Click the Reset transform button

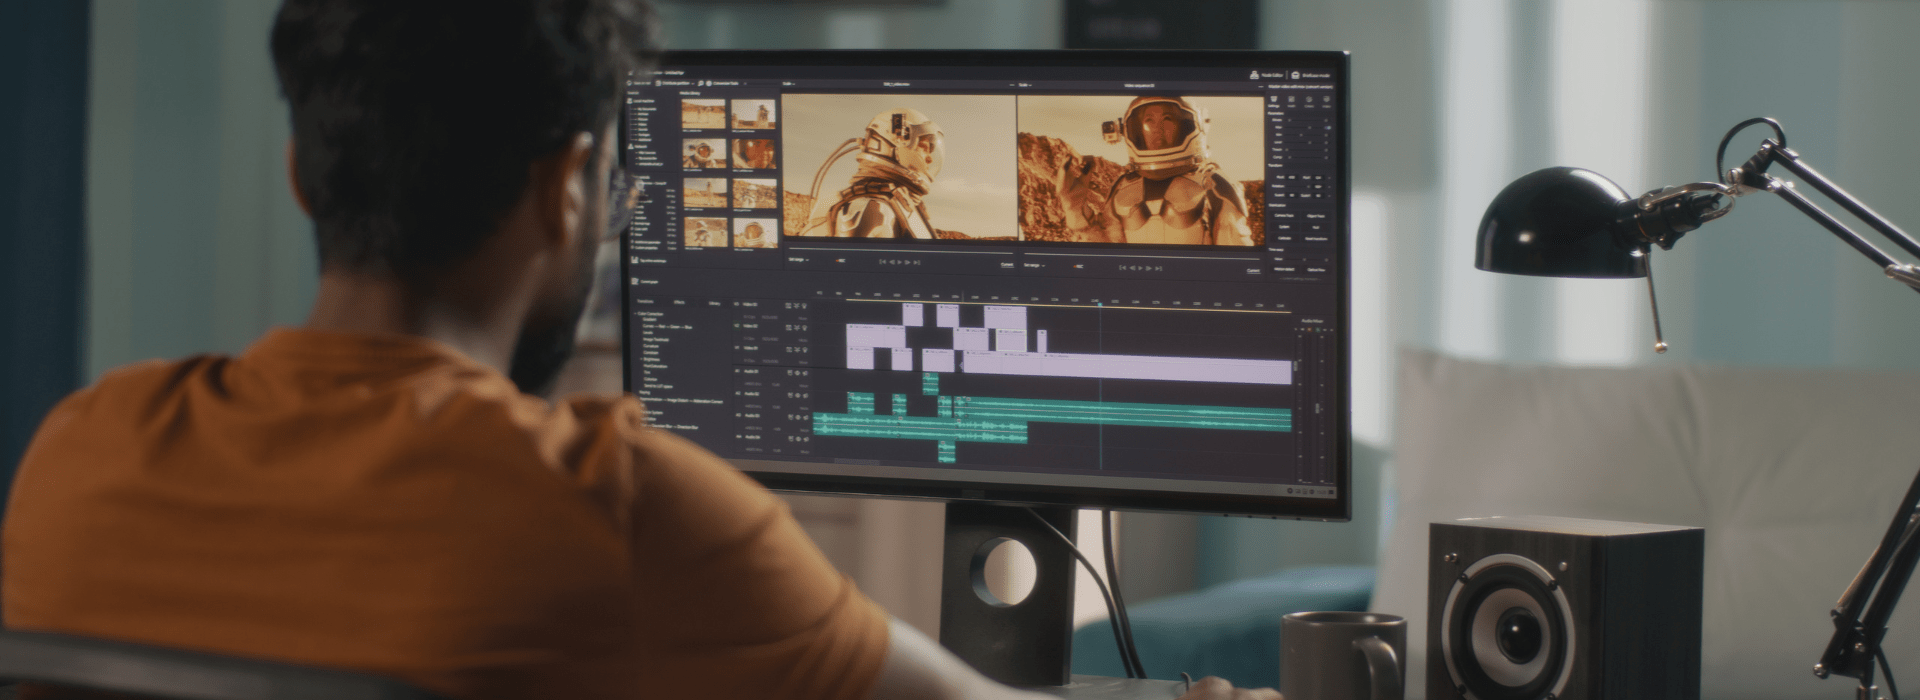(1316, 239)
